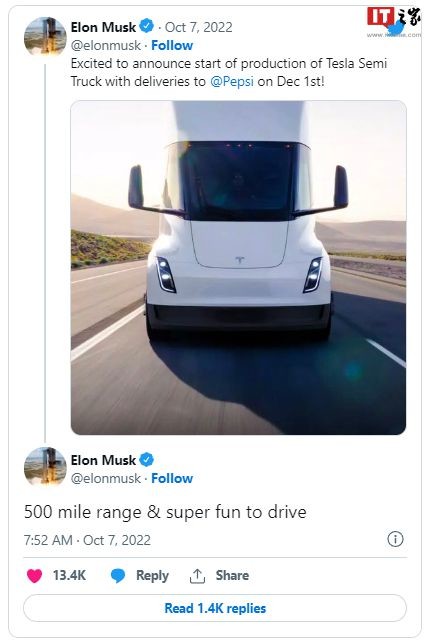Click the 13.4K likes count
This screenshot has width=428, height=641.
click(69, 576)
